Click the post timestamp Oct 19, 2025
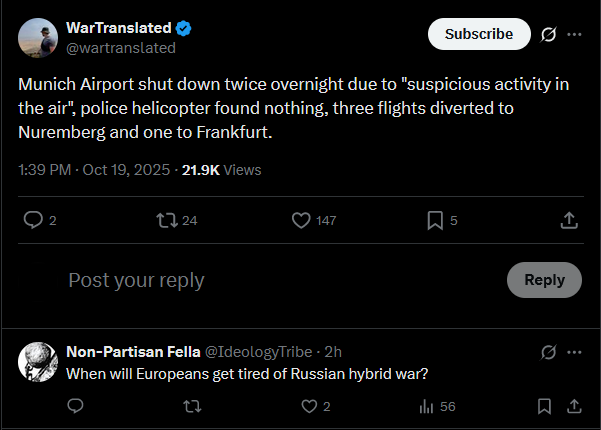The width and height of the screenshot is (601, 430). 127,170
